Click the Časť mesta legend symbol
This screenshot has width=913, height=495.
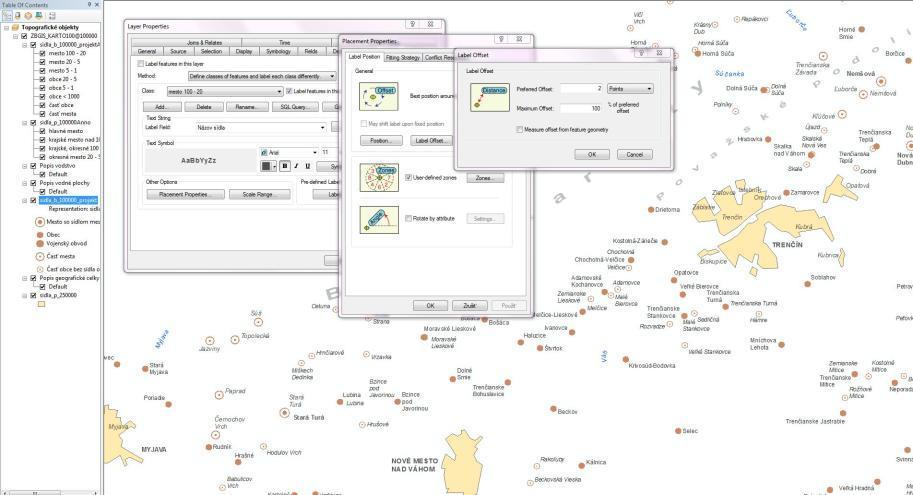(40, 256)
